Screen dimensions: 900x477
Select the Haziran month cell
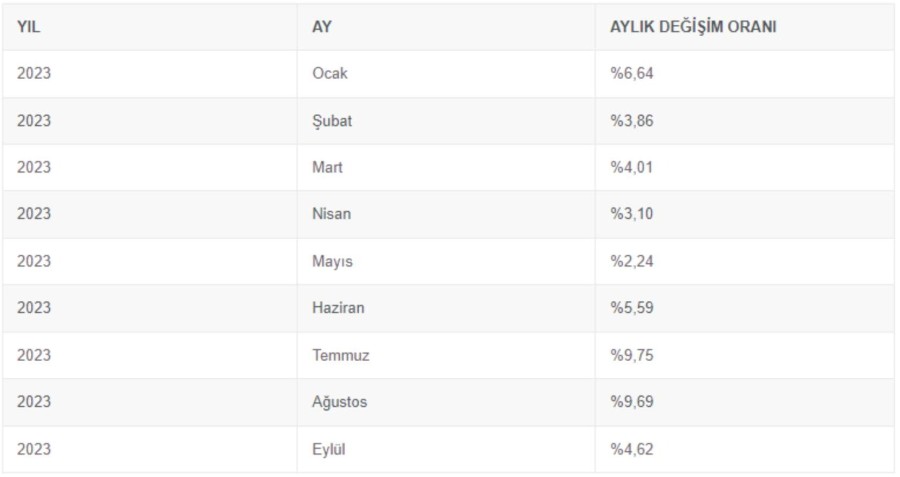click(338, 308)
